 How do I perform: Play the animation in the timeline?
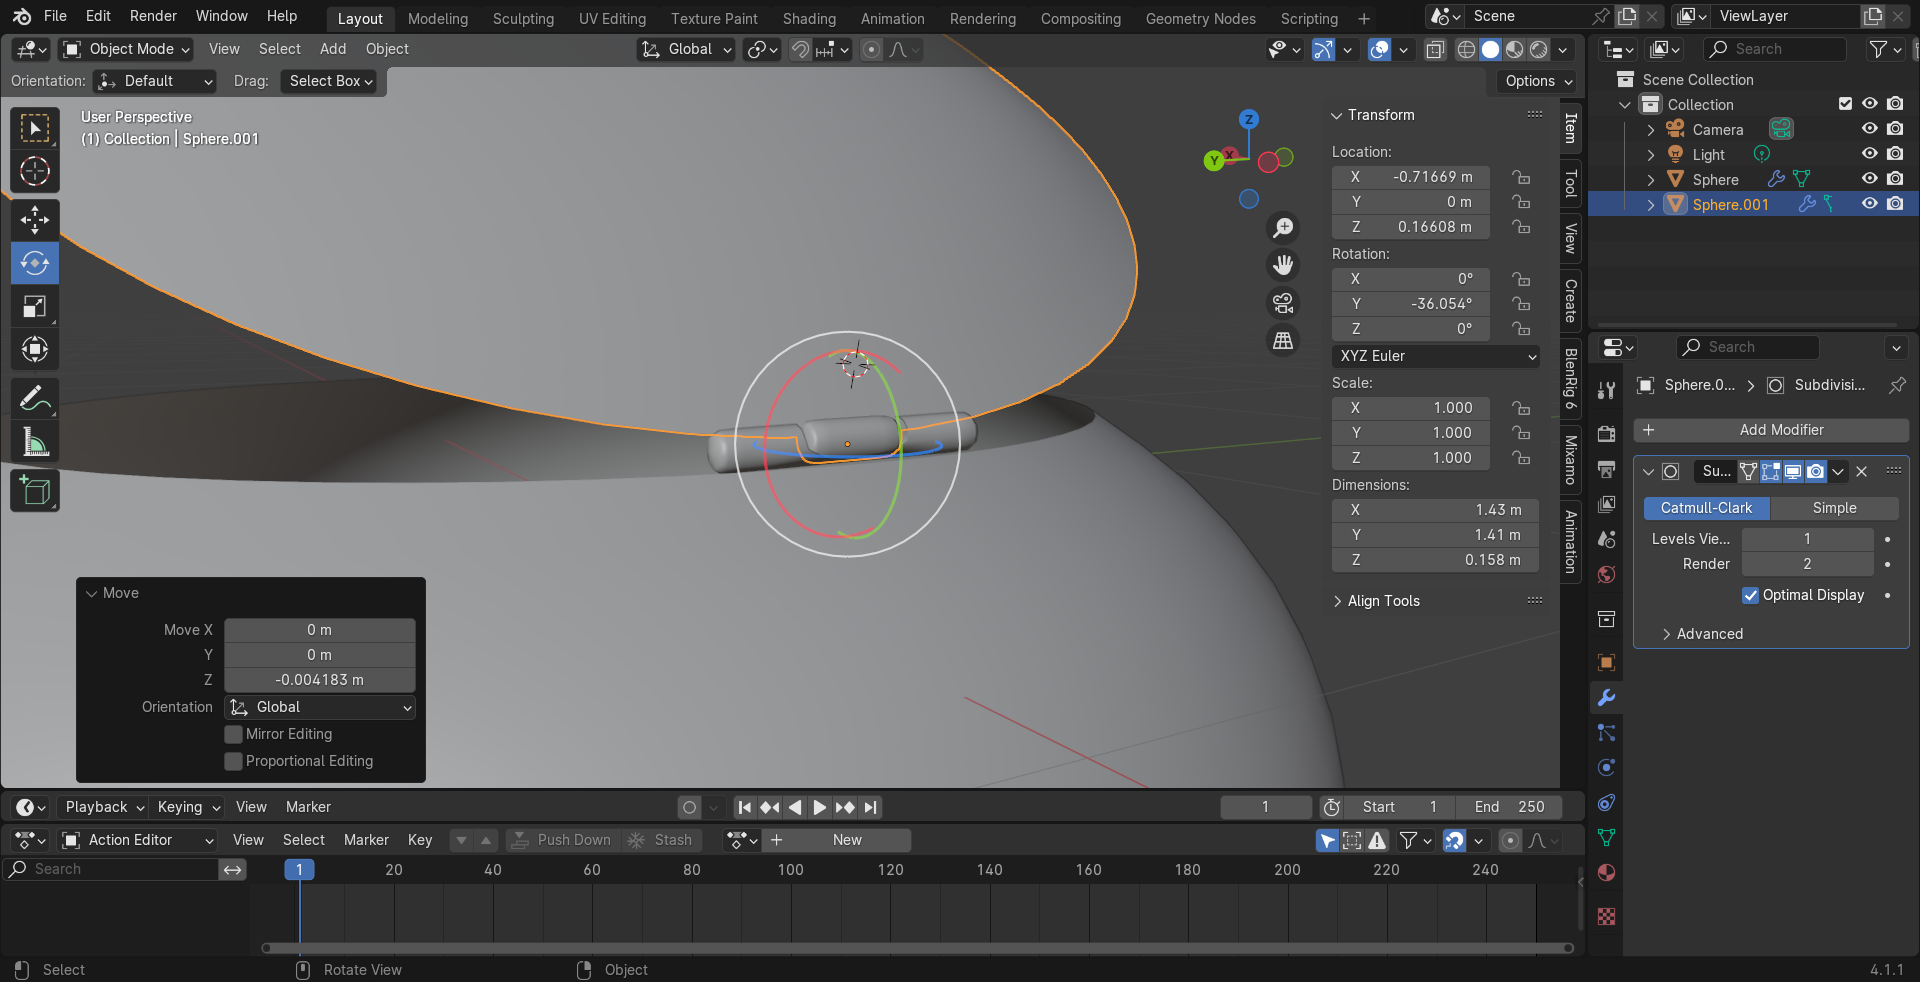pos(819,807)
